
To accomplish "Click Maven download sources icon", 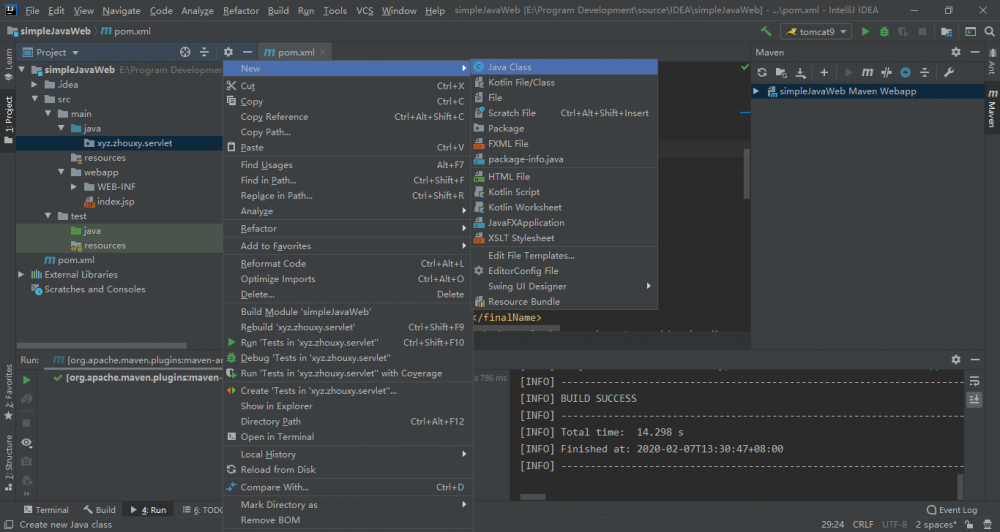I will pos(801,73).
